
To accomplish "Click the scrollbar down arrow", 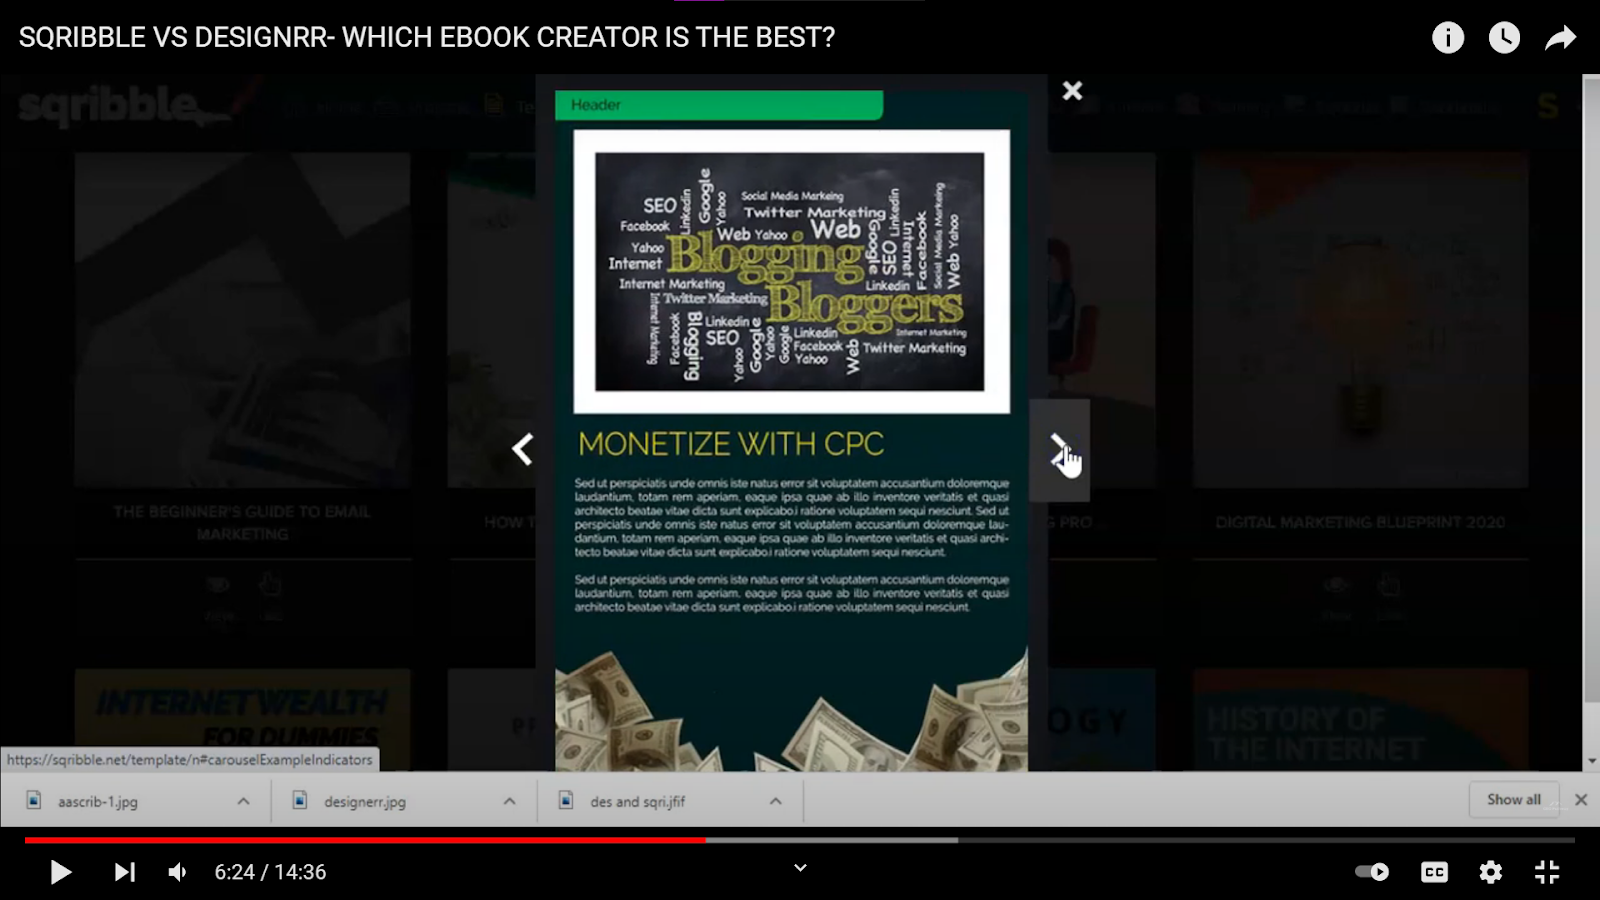I will point(1591,761).
